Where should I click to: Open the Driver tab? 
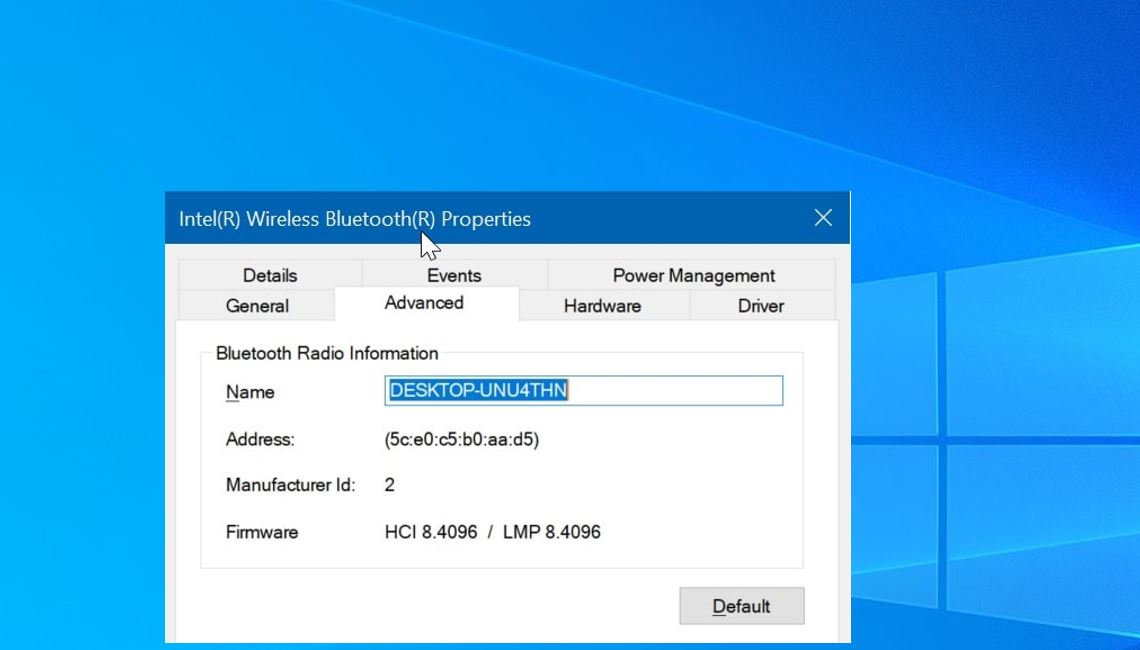click(761, 305)
